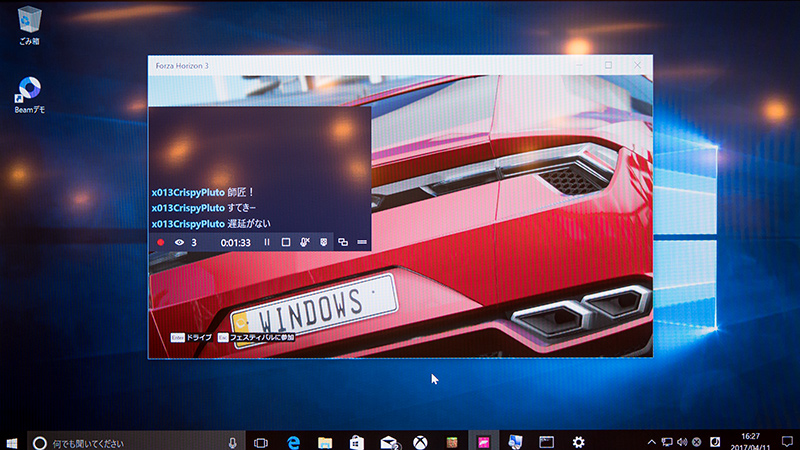Maximize the Forza Horizon 3 window
The height and width of the screenshot is (450, 800).
click(608, 65)
